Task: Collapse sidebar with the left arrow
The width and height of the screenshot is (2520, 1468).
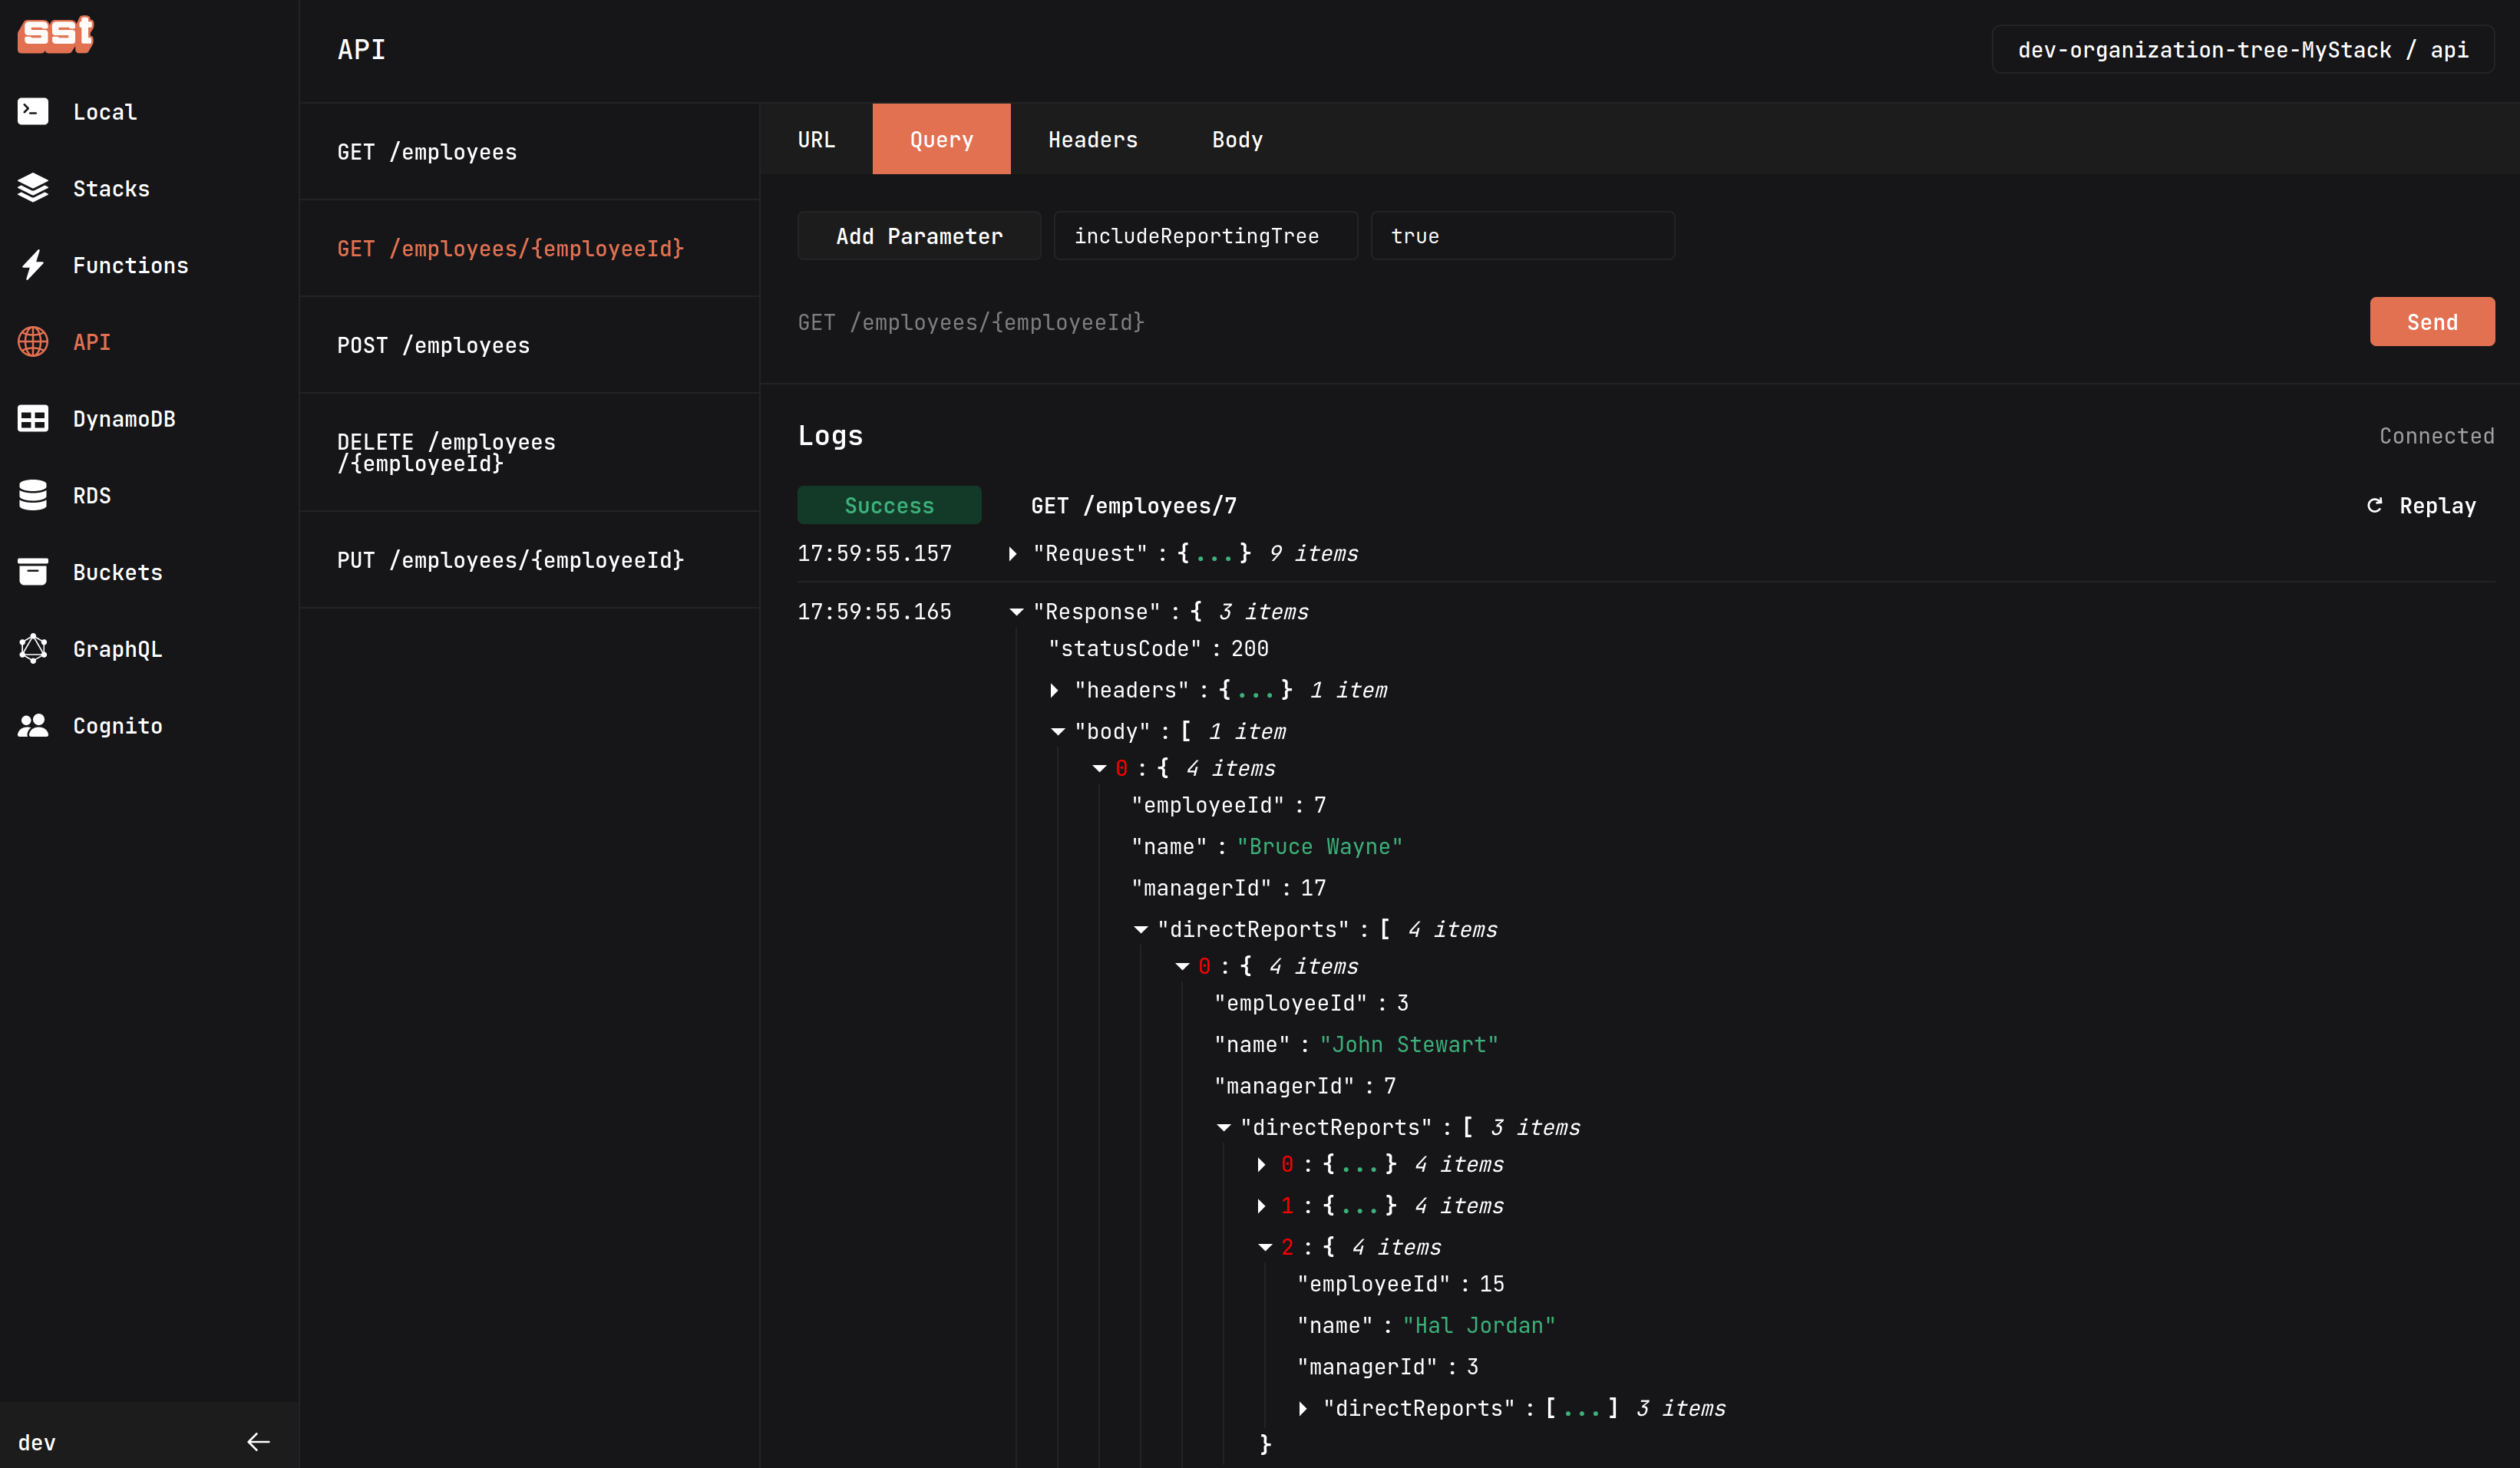Action: (x=258, y=1441)
